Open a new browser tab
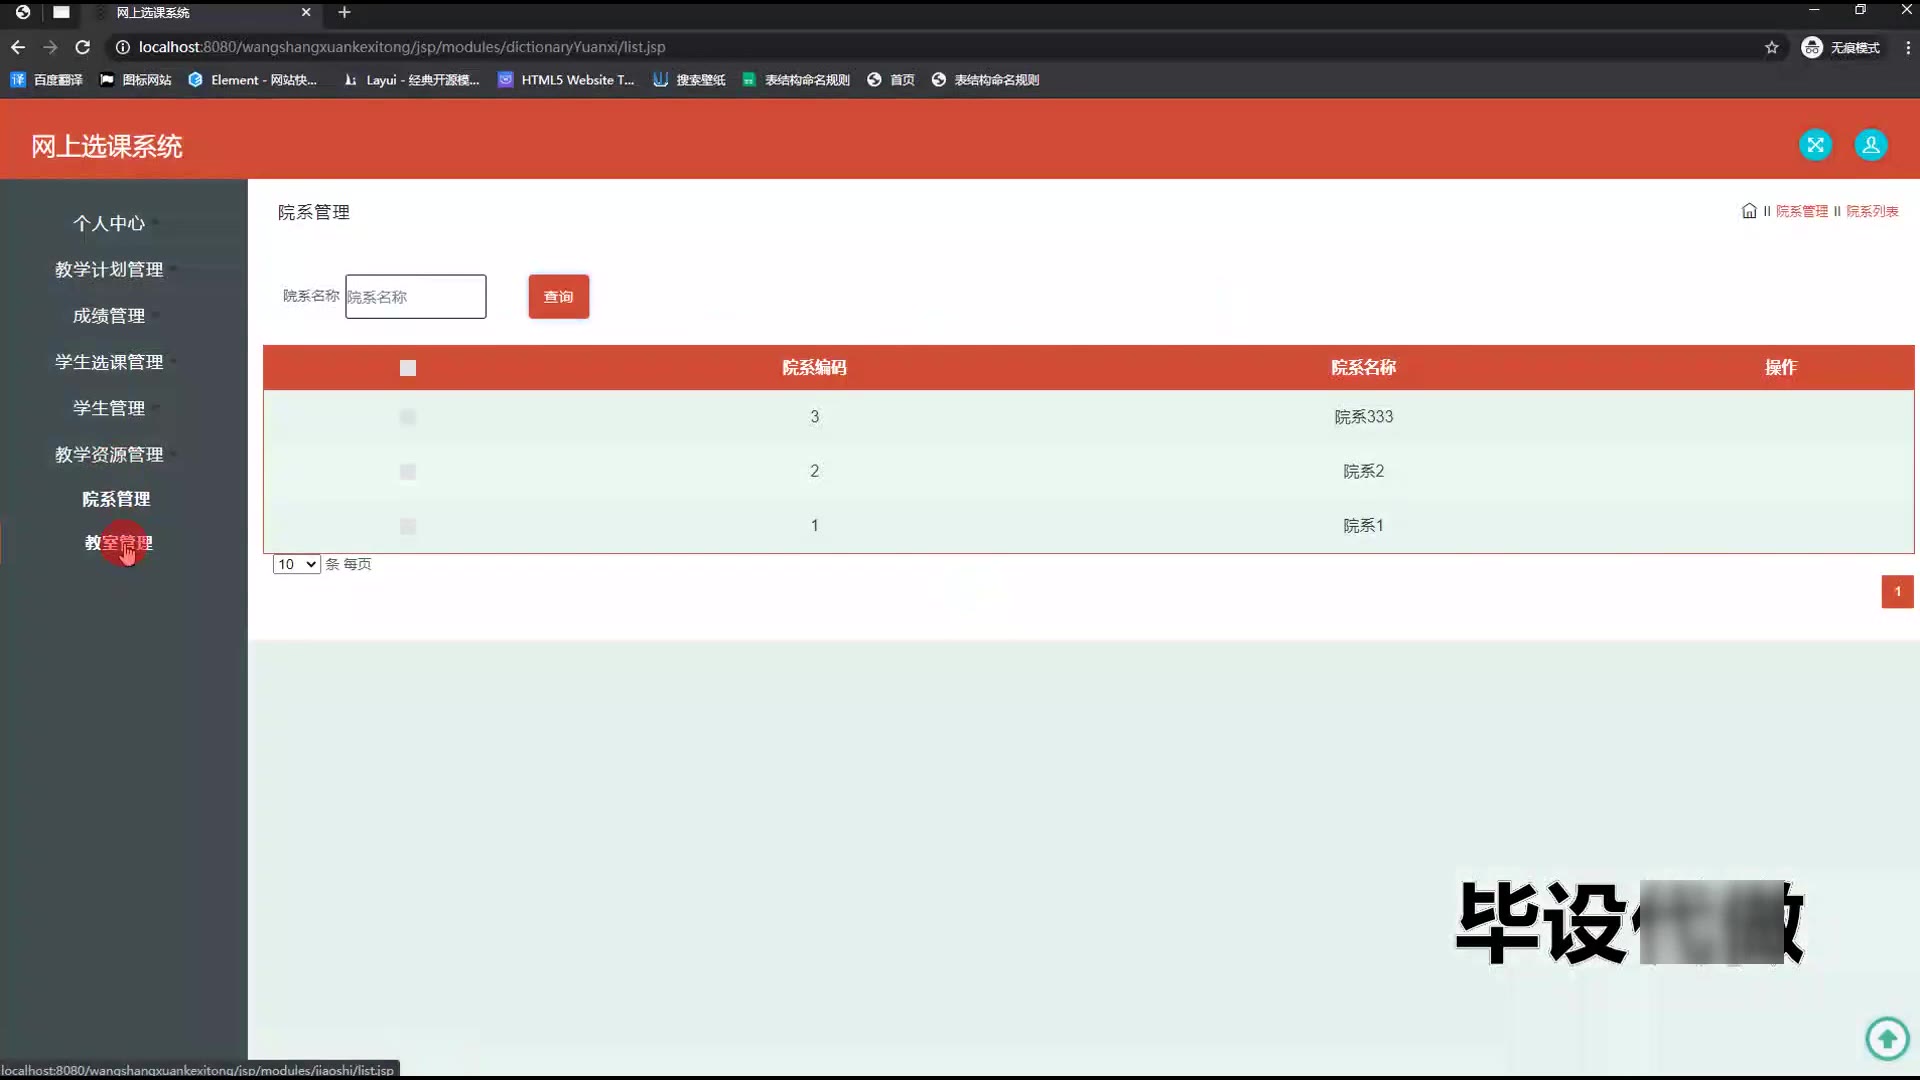Screen dimensions: 1920x1080 point(344,12)
